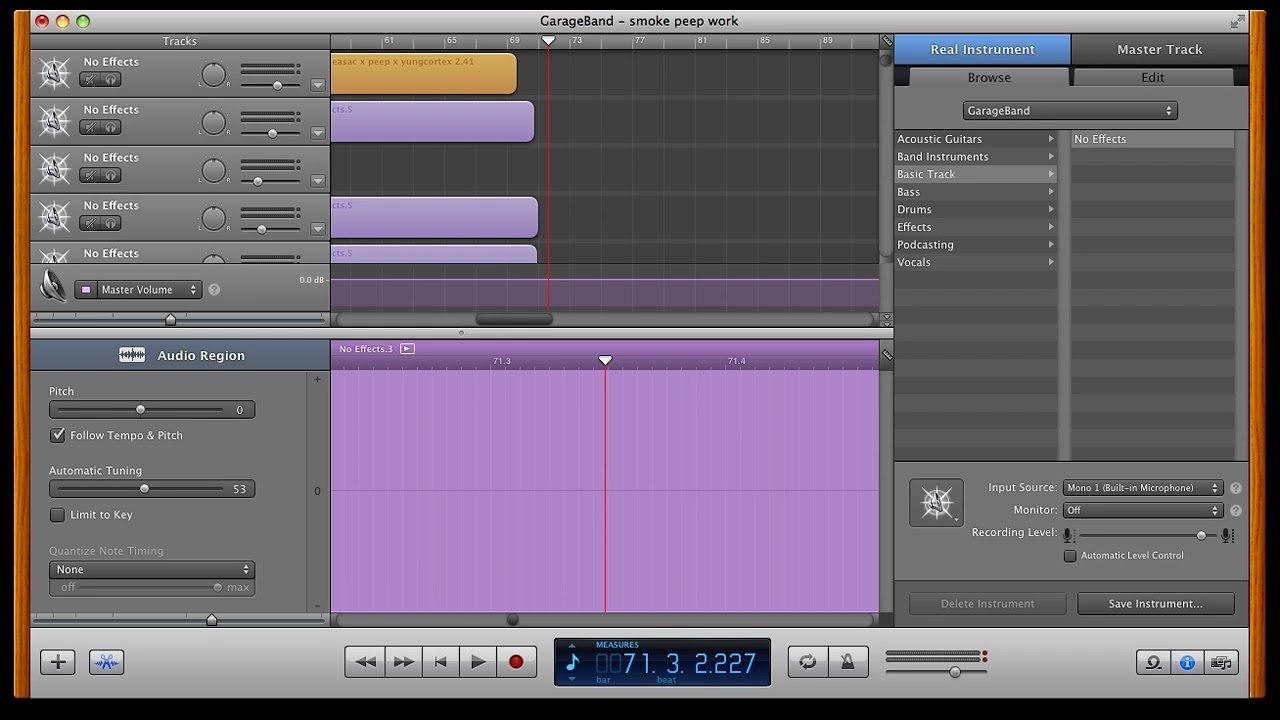Toggle the metronome

pos(847,662)
